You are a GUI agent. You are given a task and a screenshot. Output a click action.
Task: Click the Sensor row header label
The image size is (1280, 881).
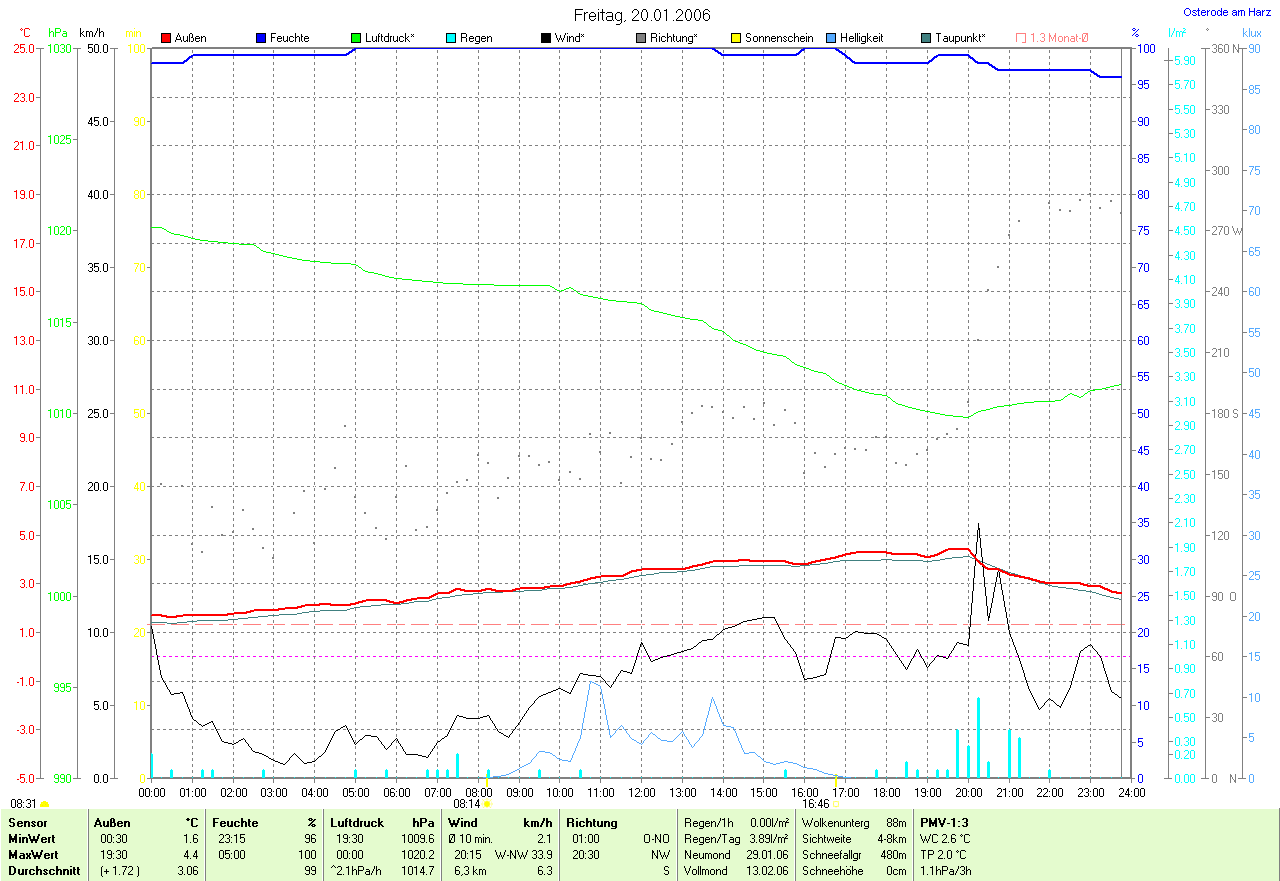pos(28,823)
